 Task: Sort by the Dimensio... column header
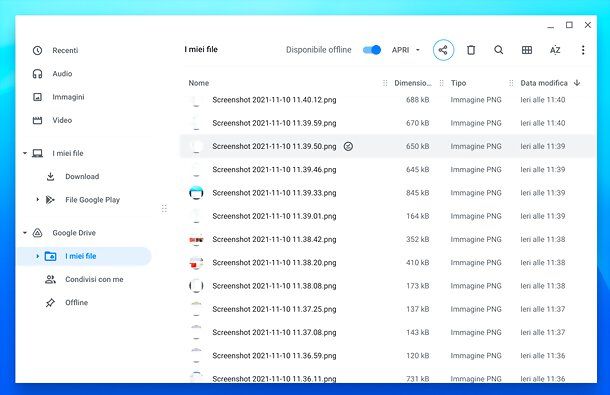pyautogui.click(x=412, y=83)
